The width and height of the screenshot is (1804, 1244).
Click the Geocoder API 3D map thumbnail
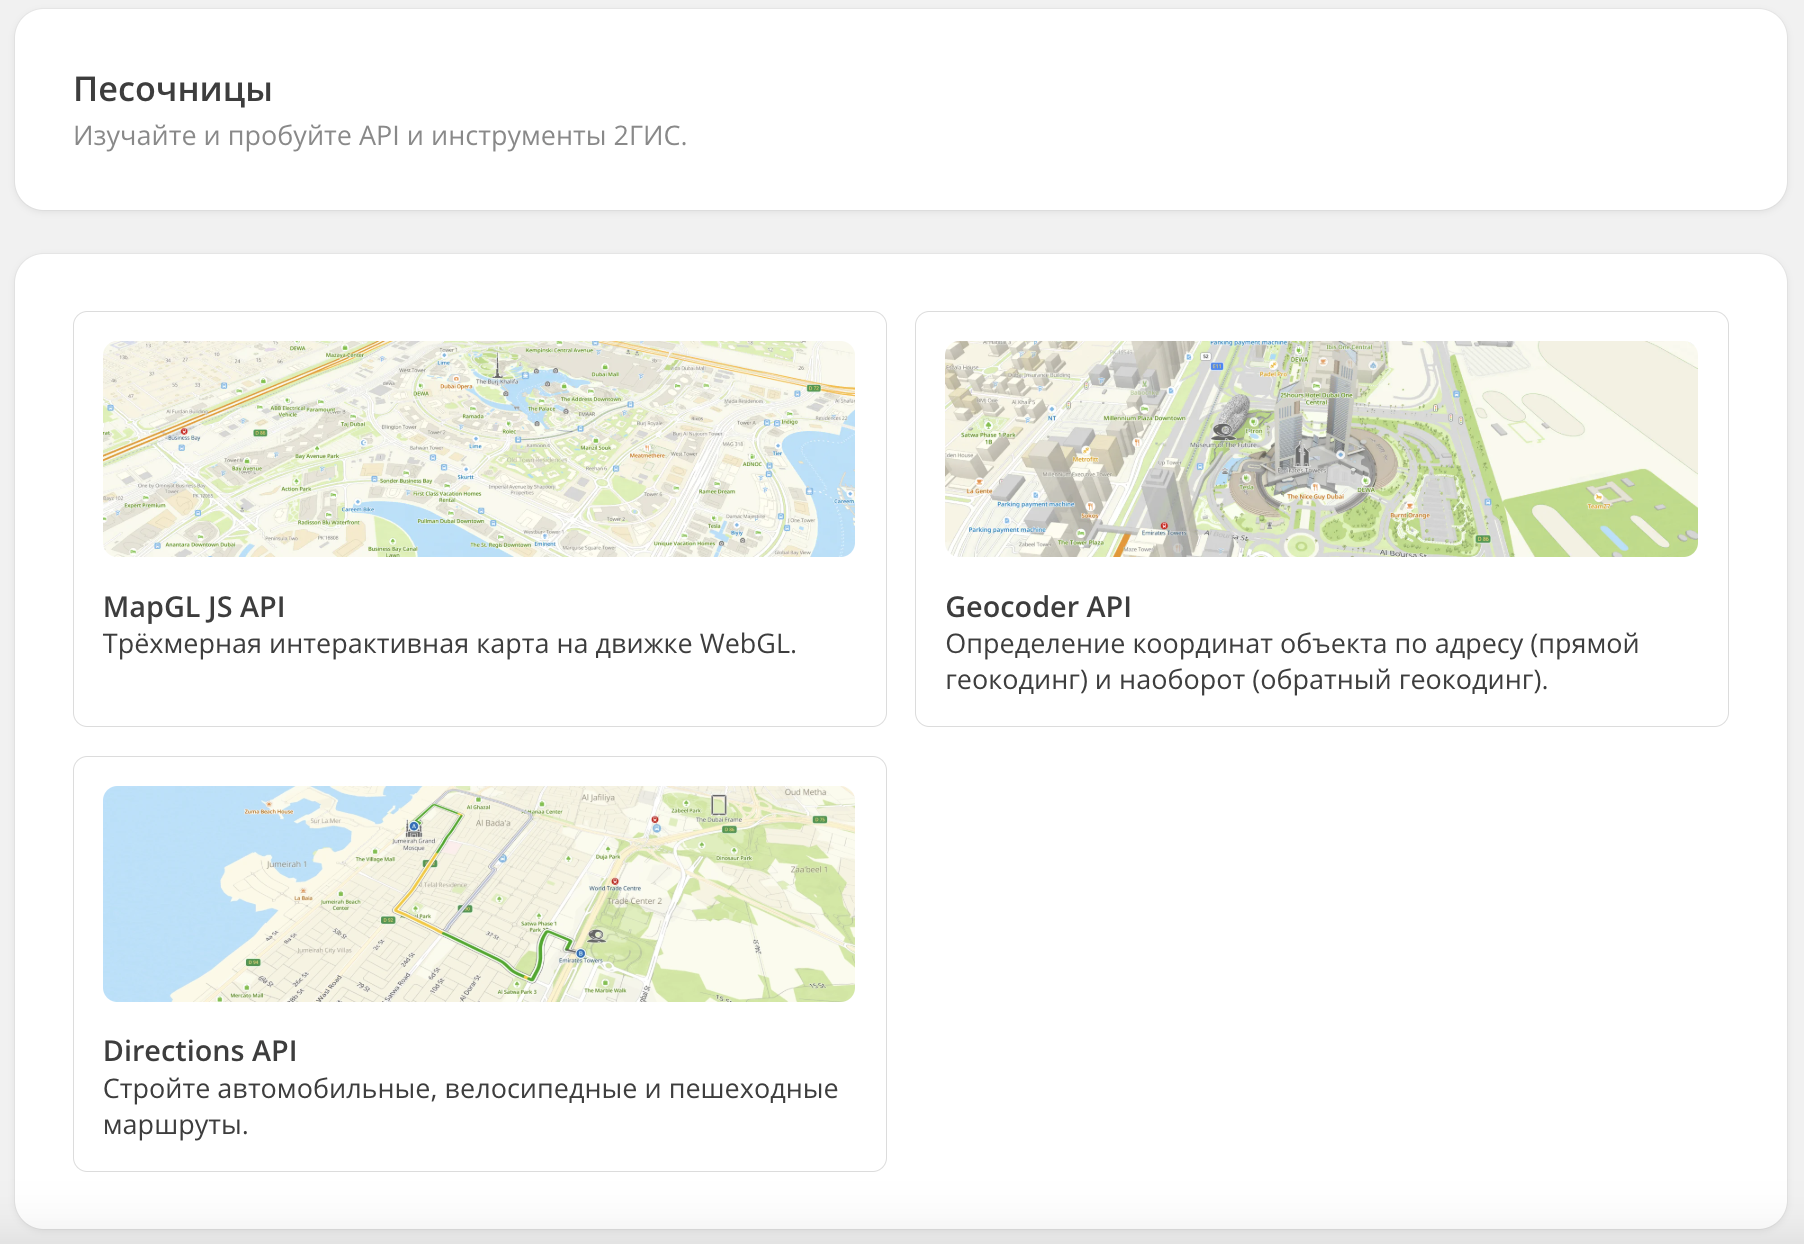point(1321,449)
